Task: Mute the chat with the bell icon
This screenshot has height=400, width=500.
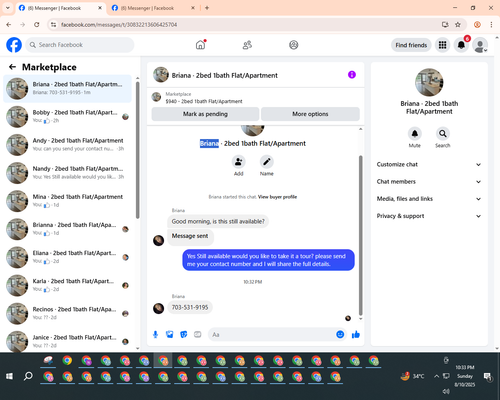Action: 415,134
